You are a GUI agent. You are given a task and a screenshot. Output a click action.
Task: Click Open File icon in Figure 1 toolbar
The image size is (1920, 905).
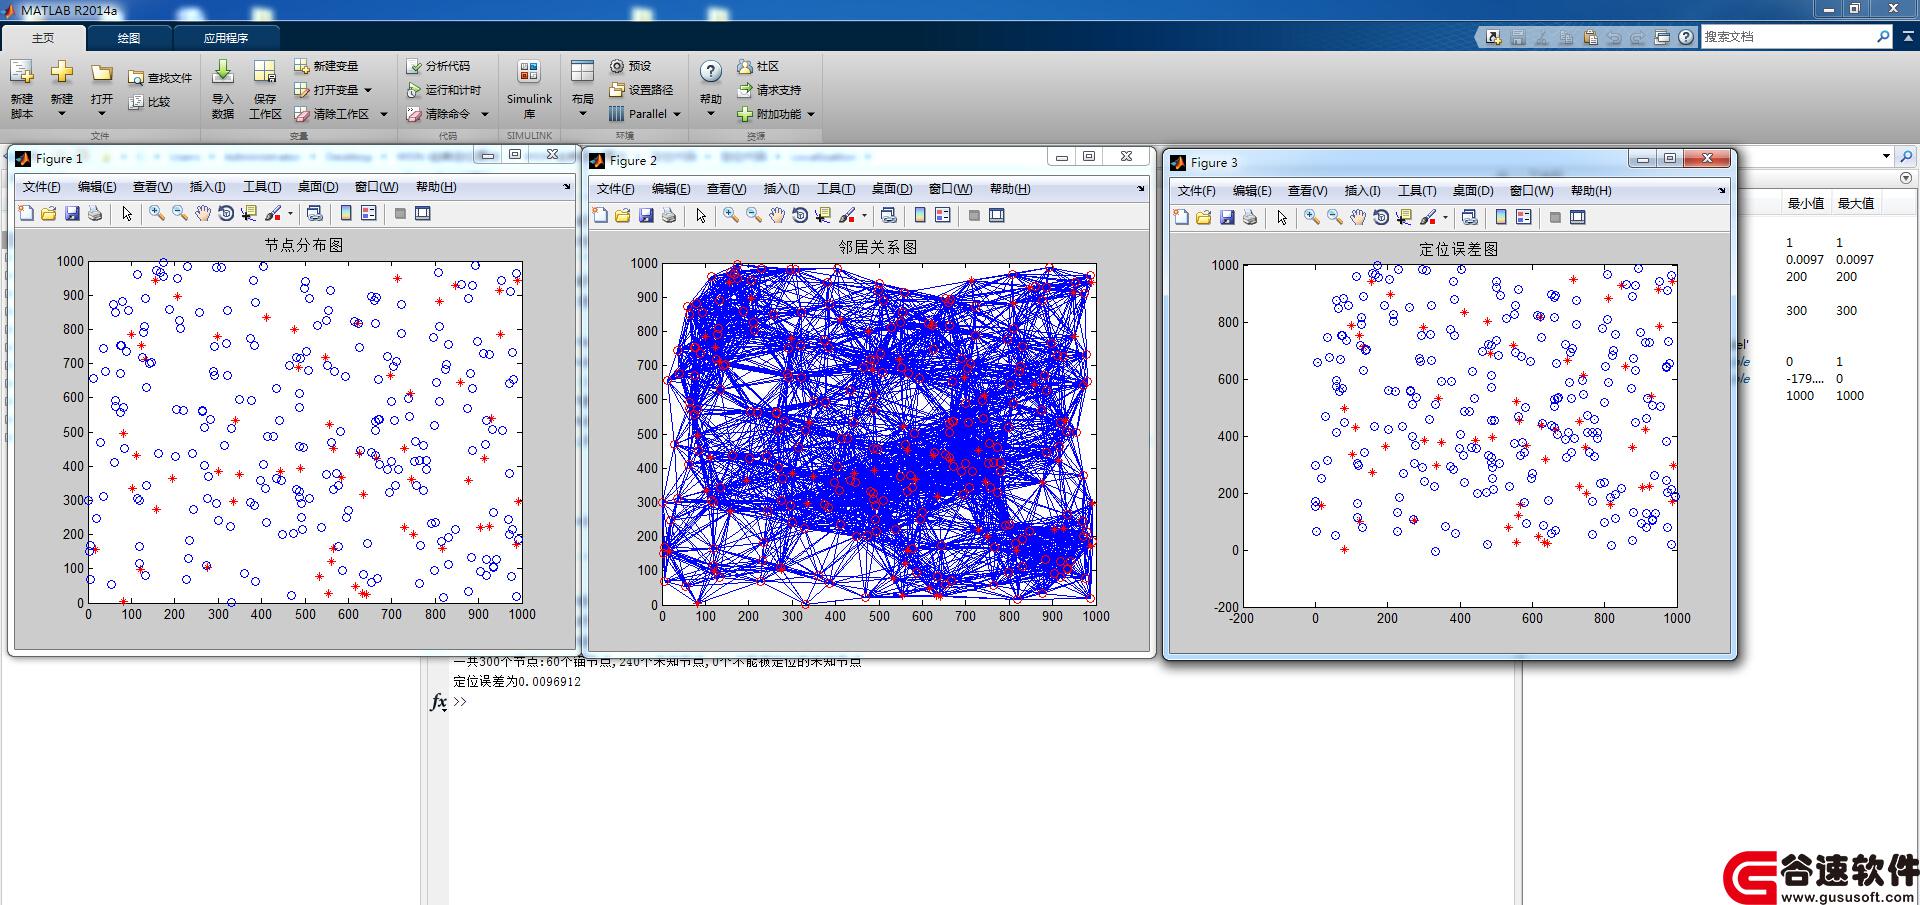click(x=49, y=213)
